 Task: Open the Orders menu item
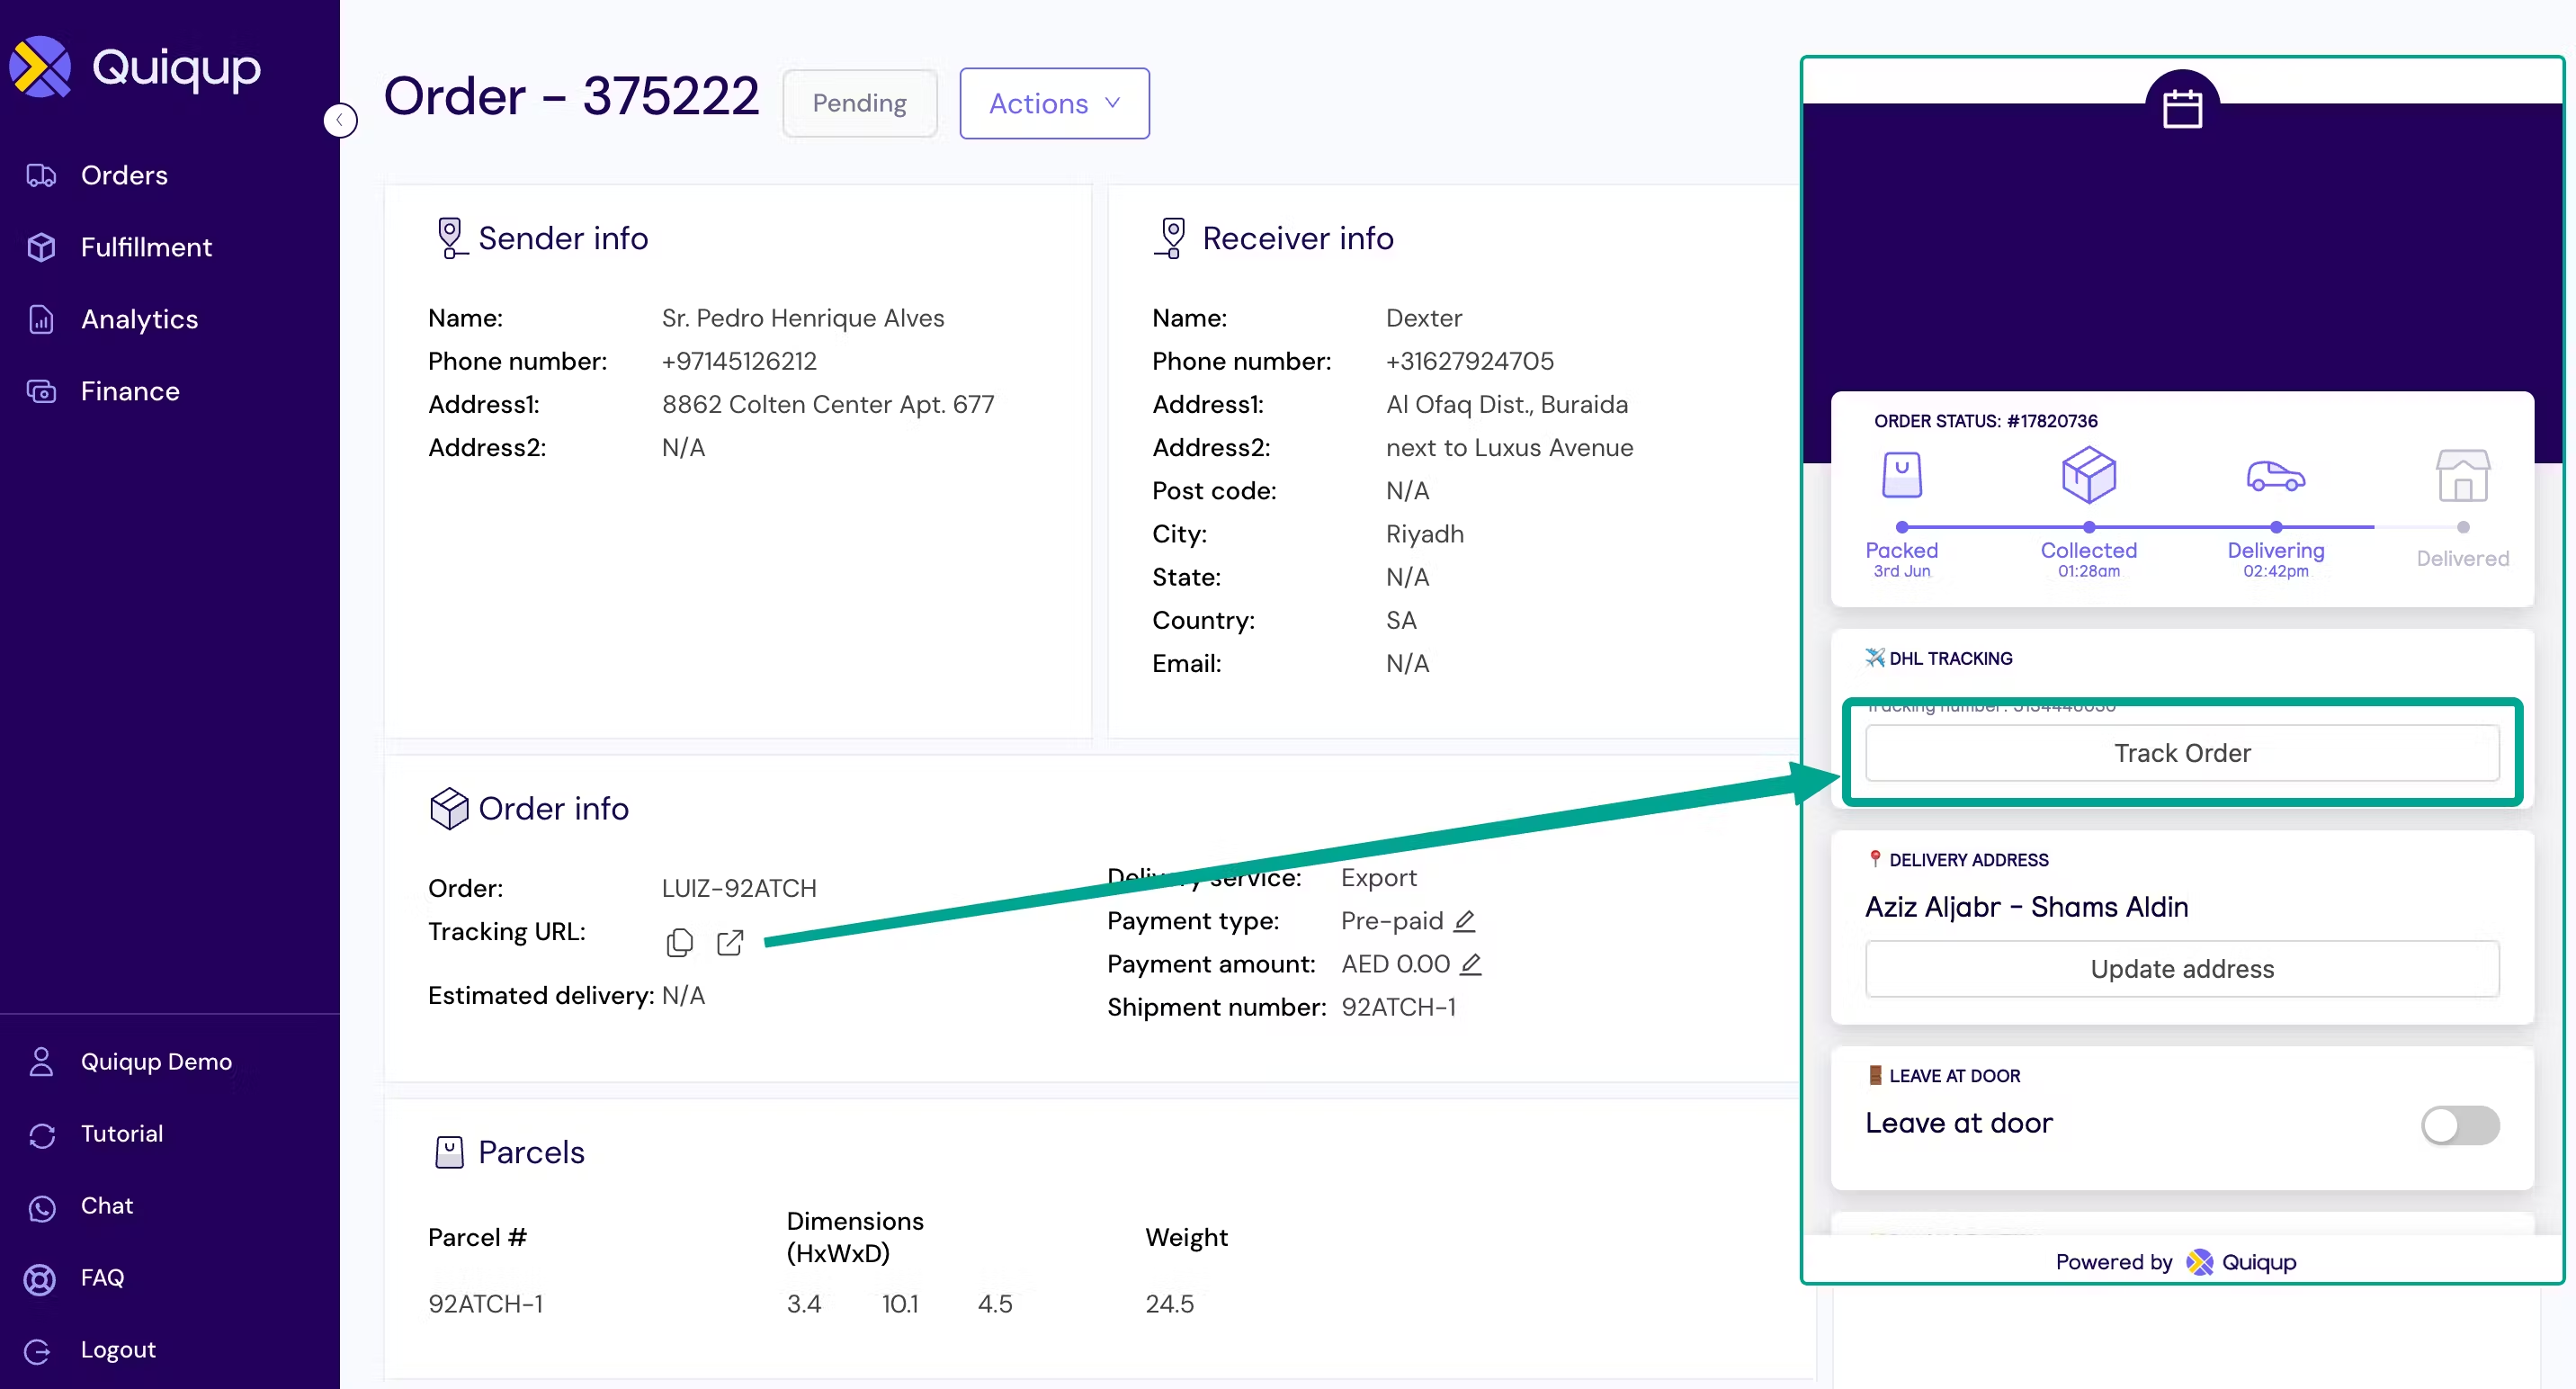coord(124,175)
